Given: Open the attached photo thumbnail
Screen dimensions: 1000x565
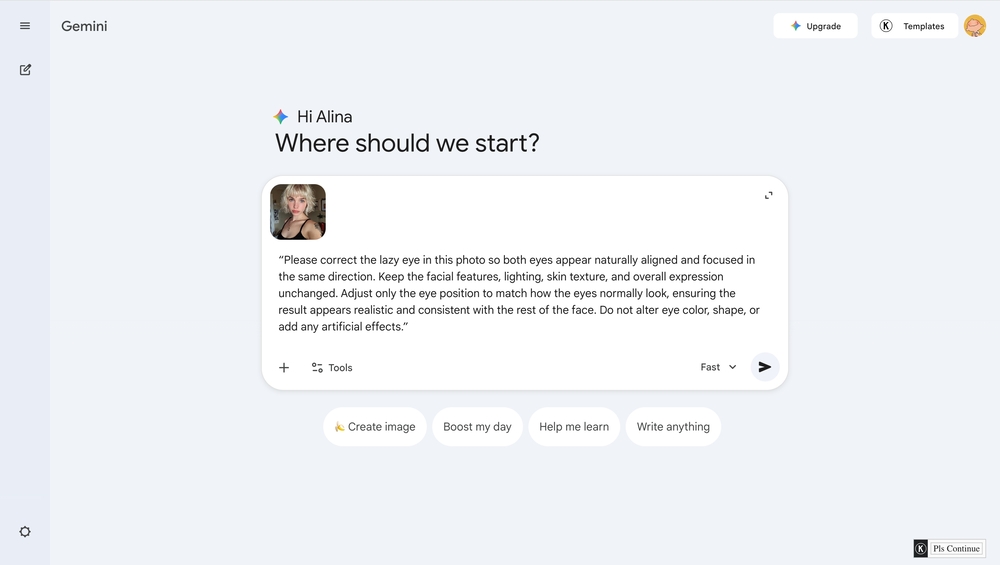Looking at the screenshot, I should 298,212.
